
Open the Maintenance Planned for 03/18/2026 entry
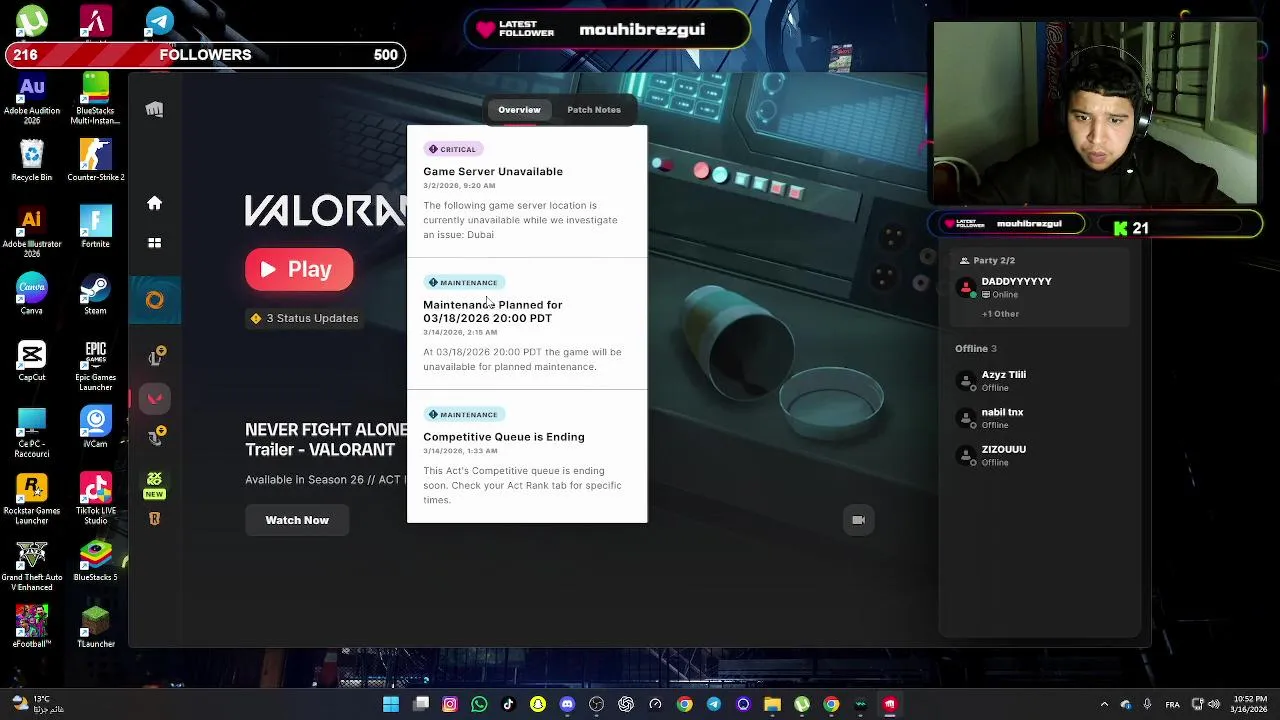[x=527, y=324]
